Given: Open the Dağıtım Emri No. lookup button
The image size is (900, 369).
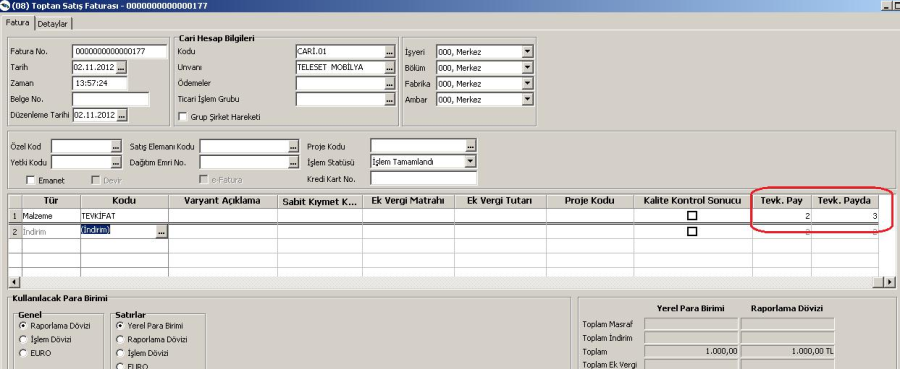Looking at the screenshot, I should click(x=294, y=162).
